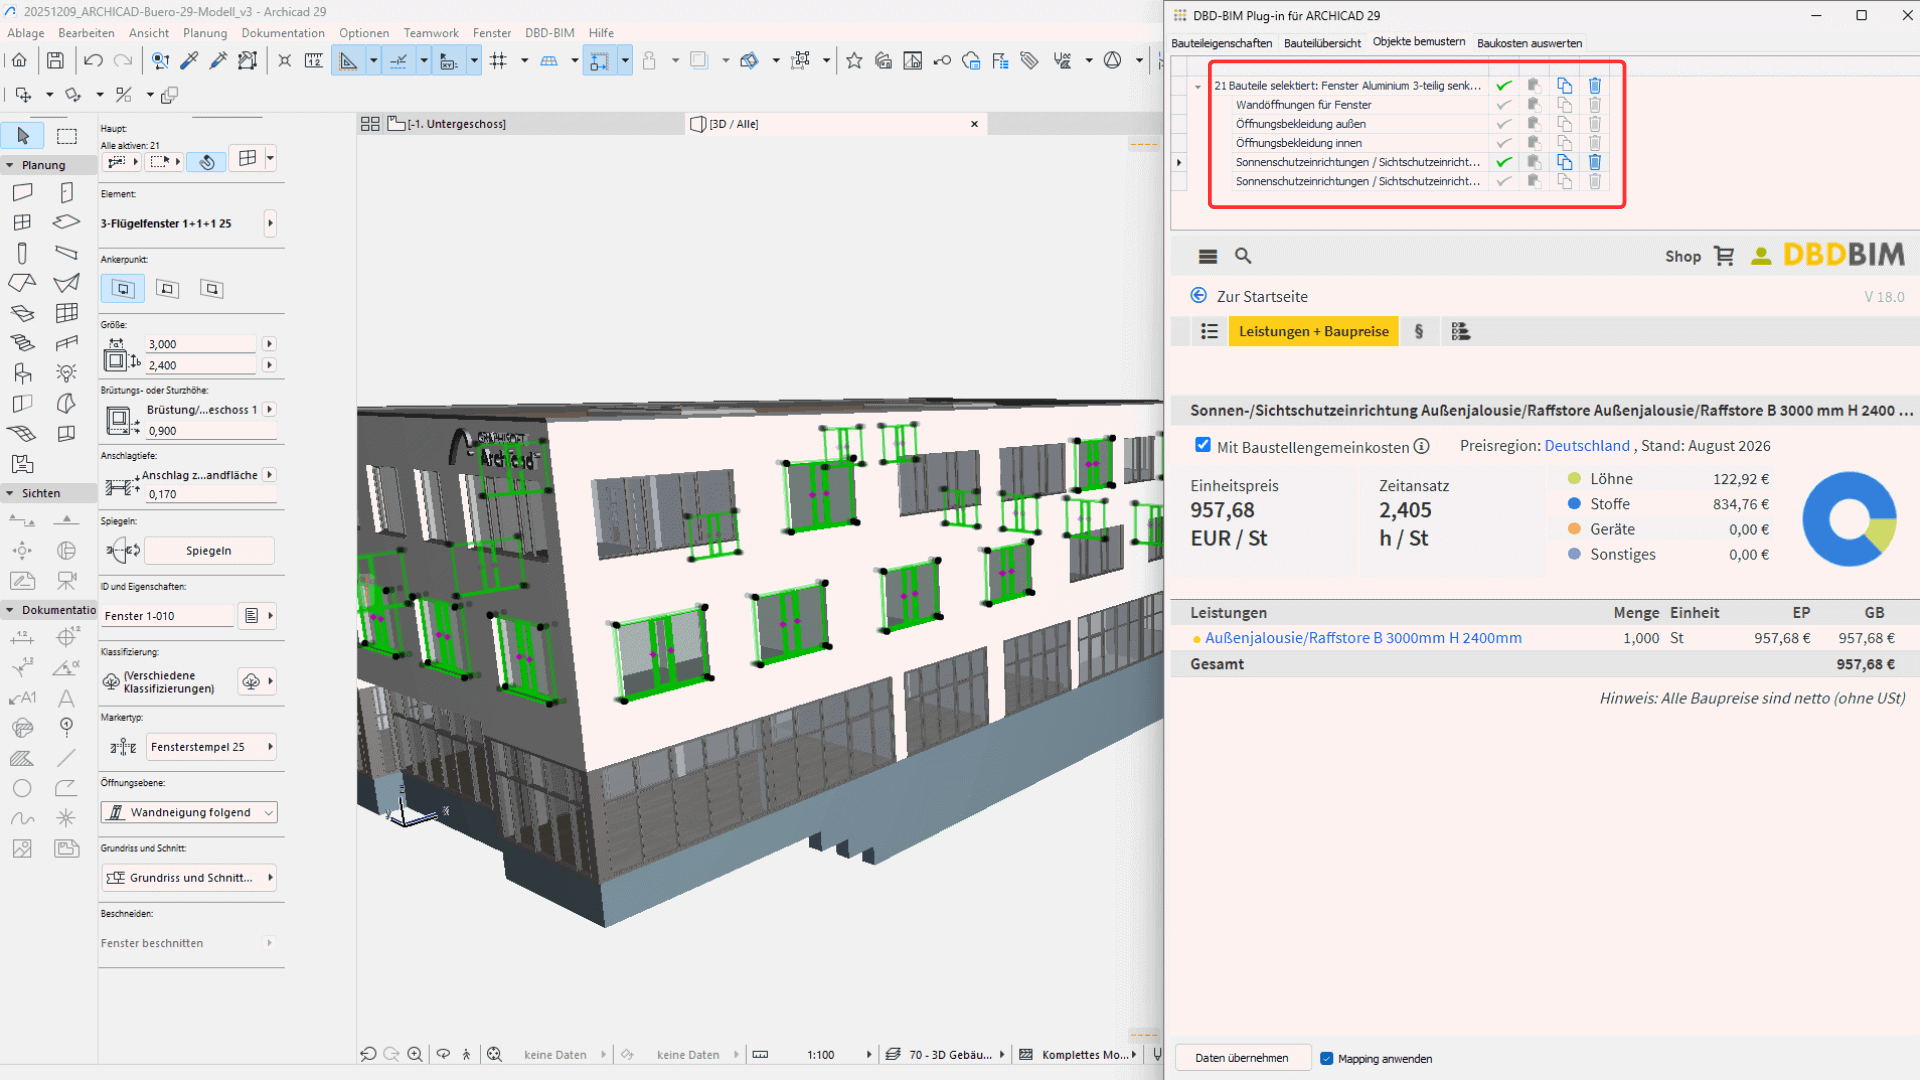The width and height of the screenshot is (1920, 1080).
Task: Click the Save icon in the toolbar
Action: coord(55,61)
